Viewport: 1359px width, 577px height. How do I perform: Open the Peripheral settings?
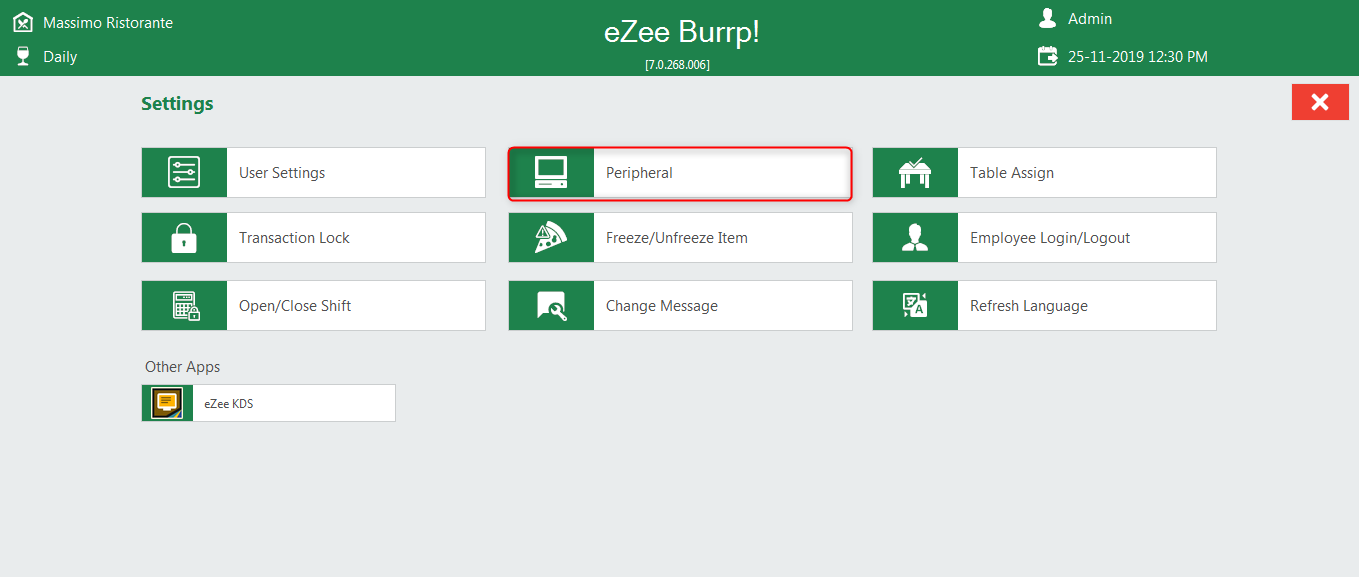pos(680,173)
